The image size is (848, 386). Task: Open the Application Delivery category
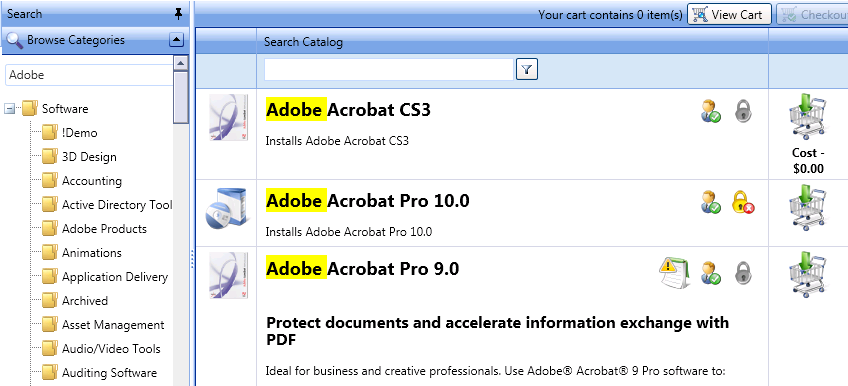click(115, 277)
